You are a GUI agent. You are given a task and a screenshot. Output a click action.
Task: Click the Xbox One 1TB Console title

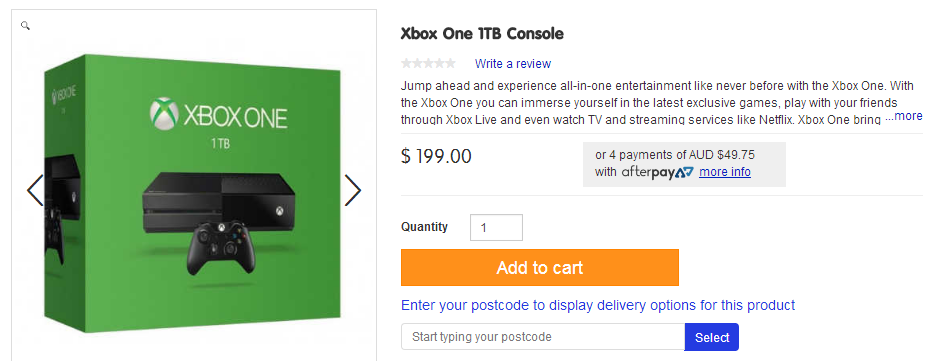(482, 34)
